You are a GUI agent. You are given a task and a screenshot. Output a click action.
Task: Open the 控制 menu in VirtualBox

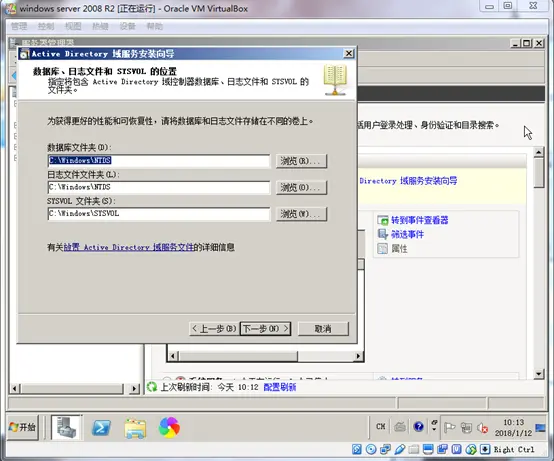pyautogui.click(x=46, y=26)
